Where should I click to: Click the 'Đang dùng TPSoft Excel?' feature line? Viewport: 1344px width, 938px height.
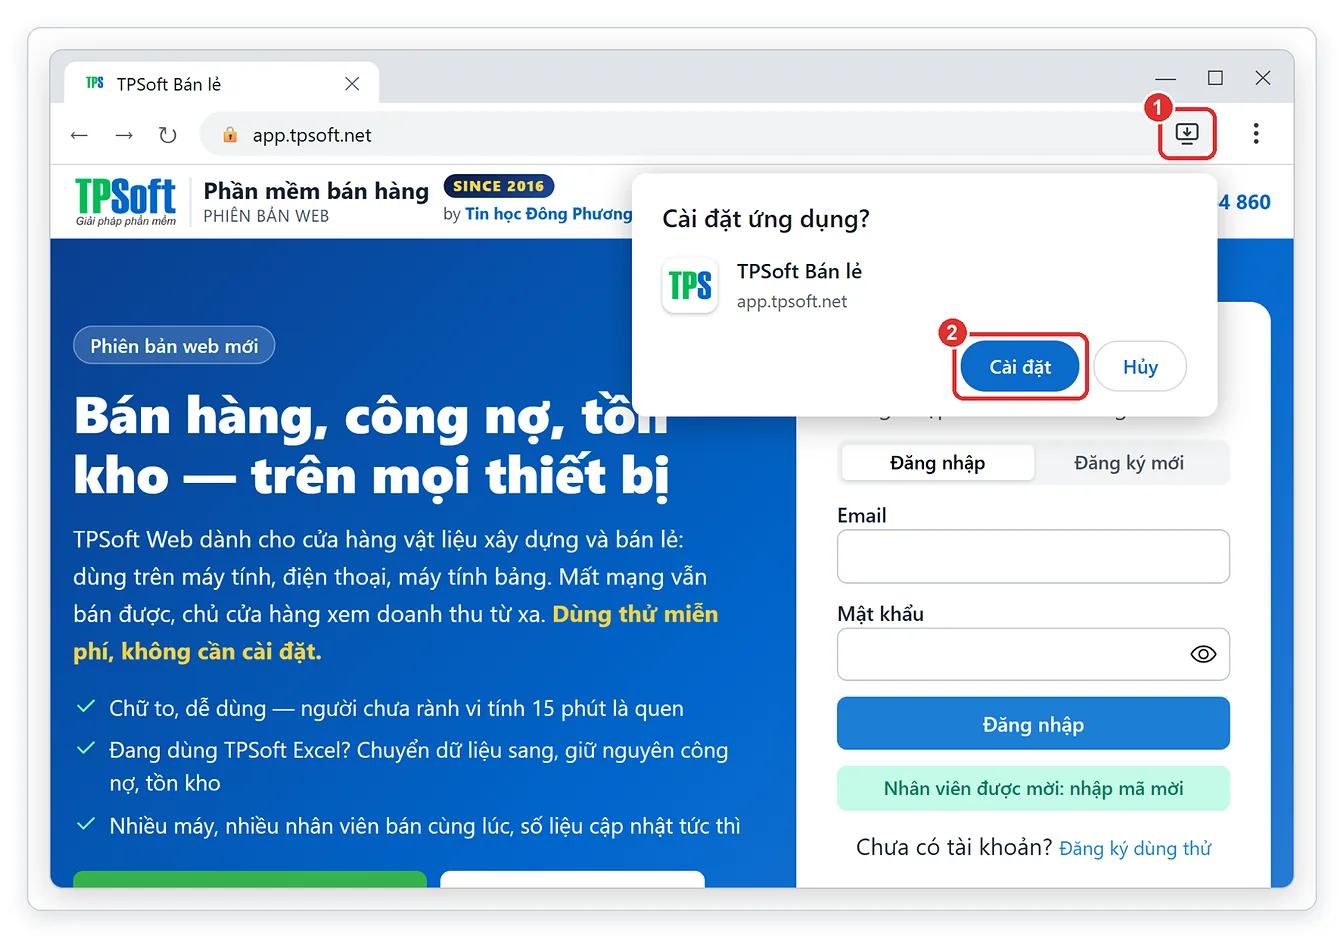(419, 766)
